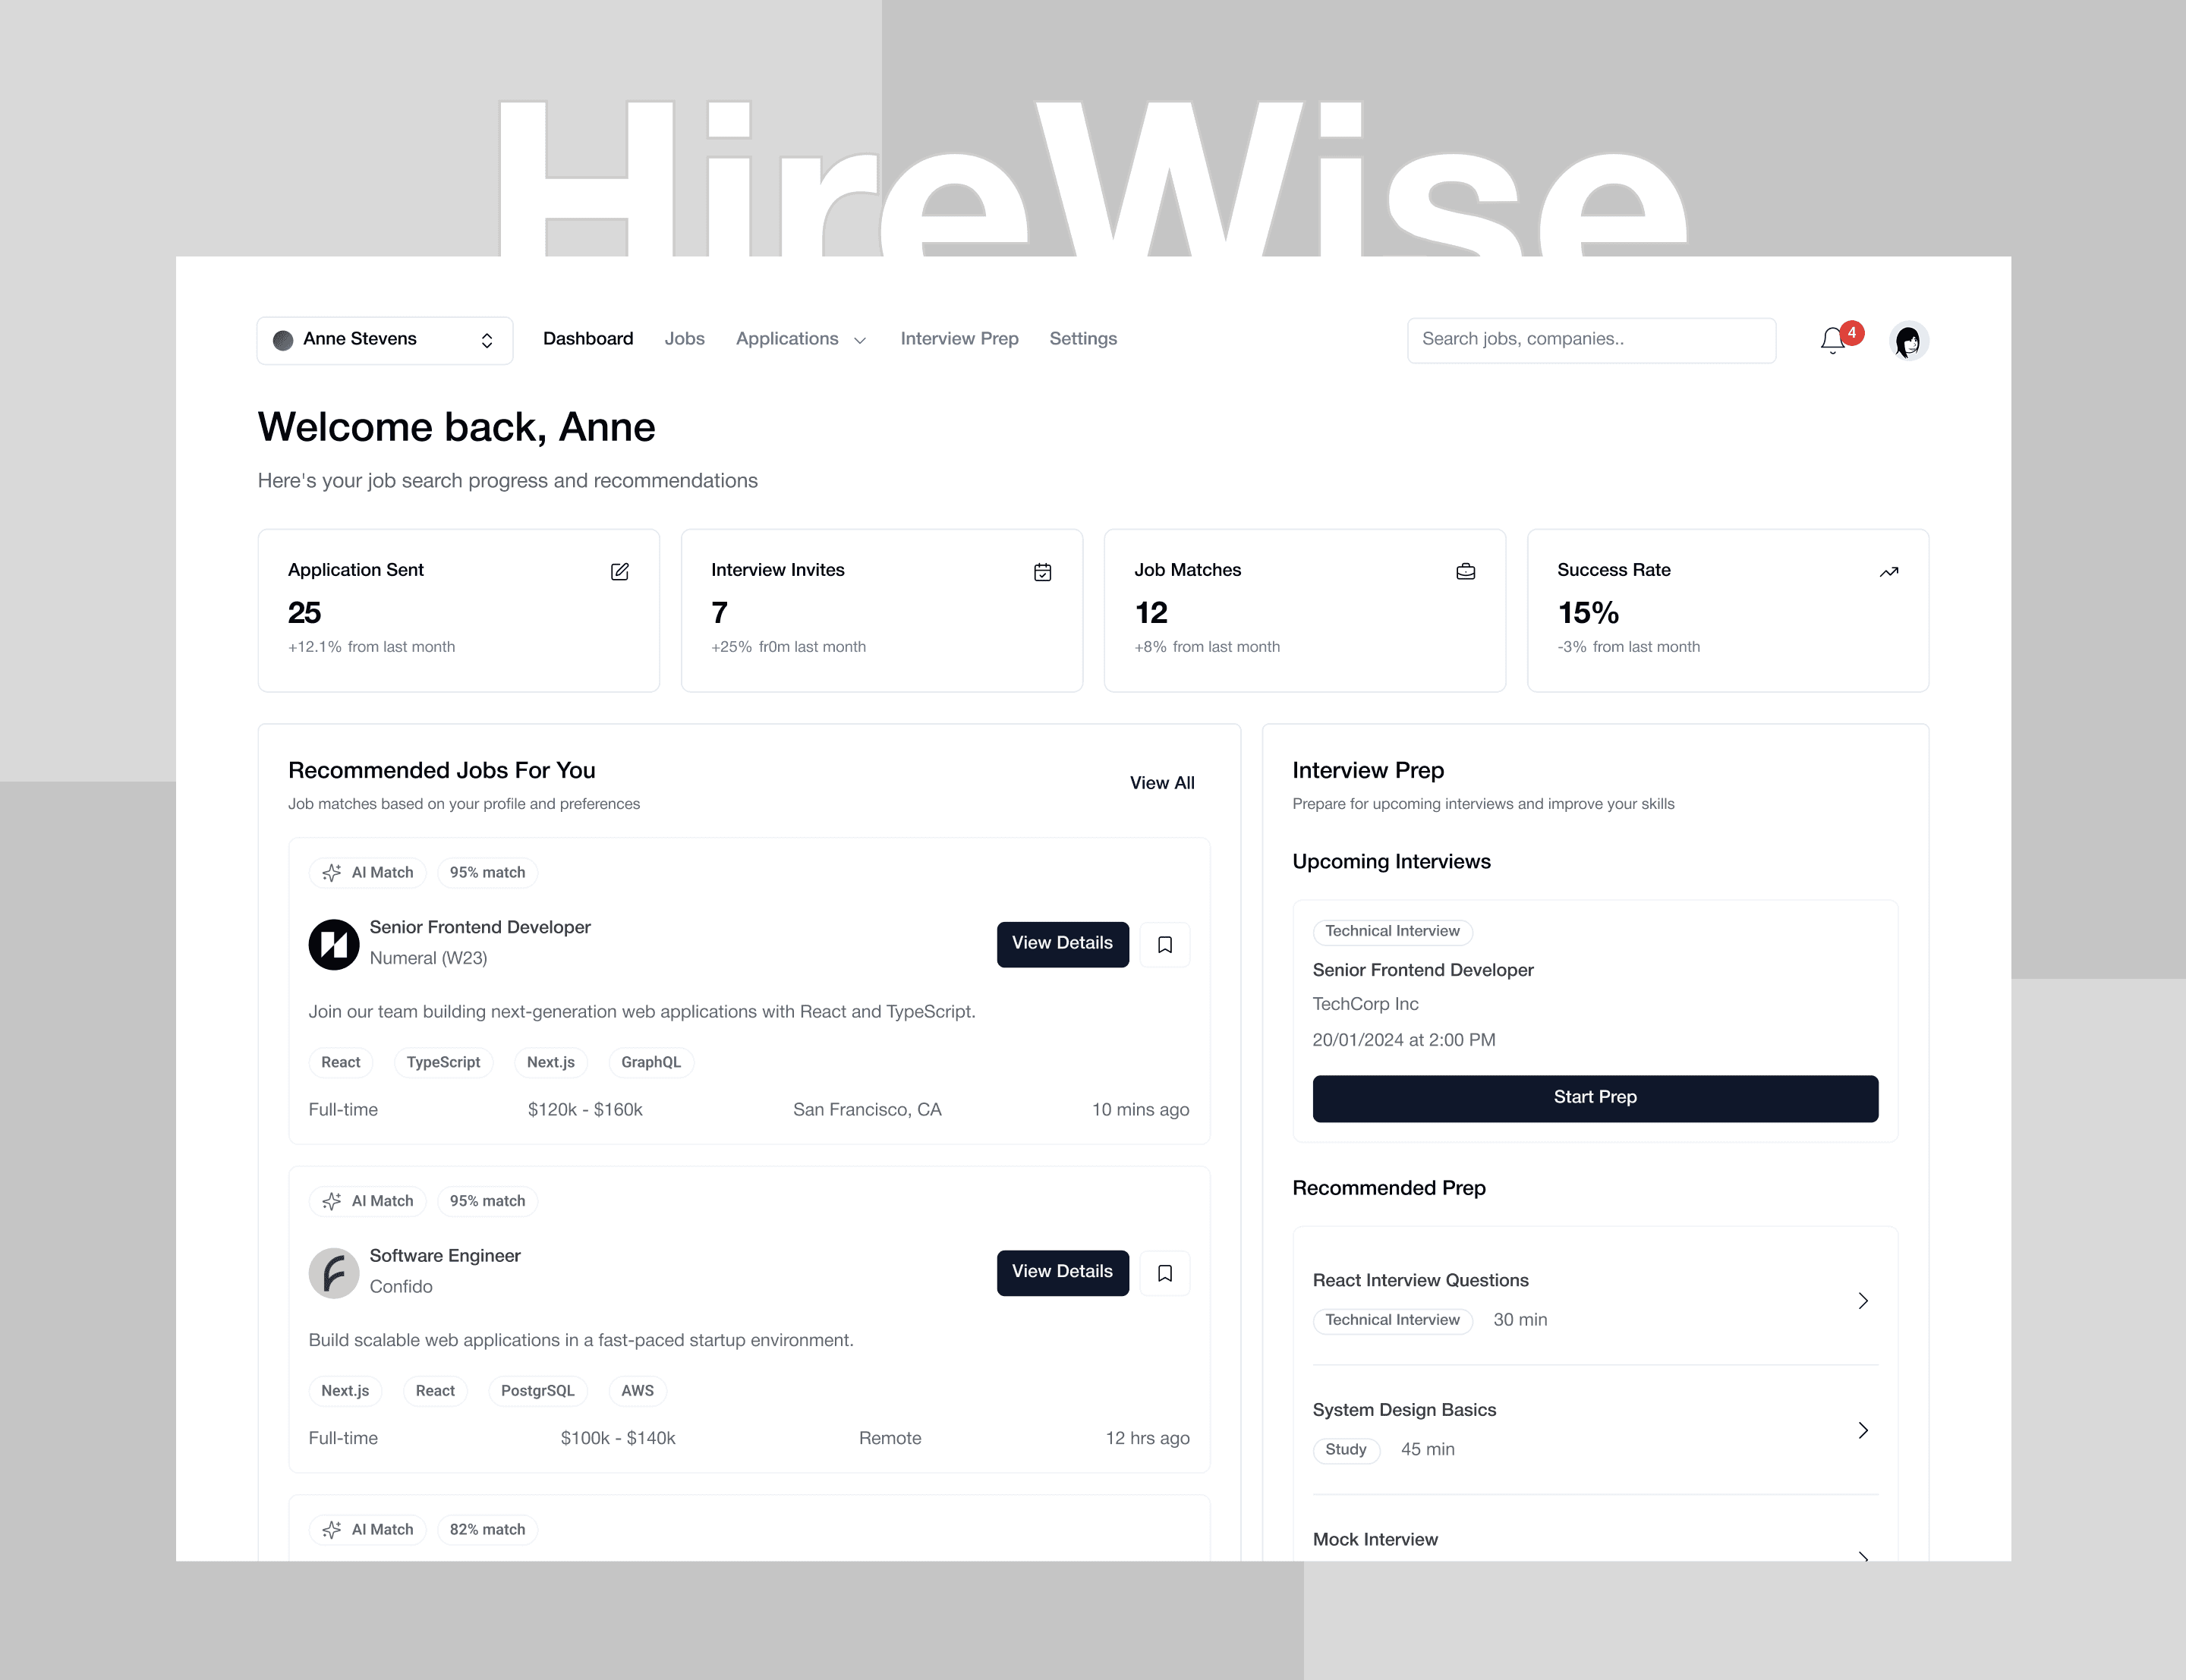This screenshot has height=1680, width=2186.
Task: Click View All recommended jobs
Action: tap(1162, 783)
